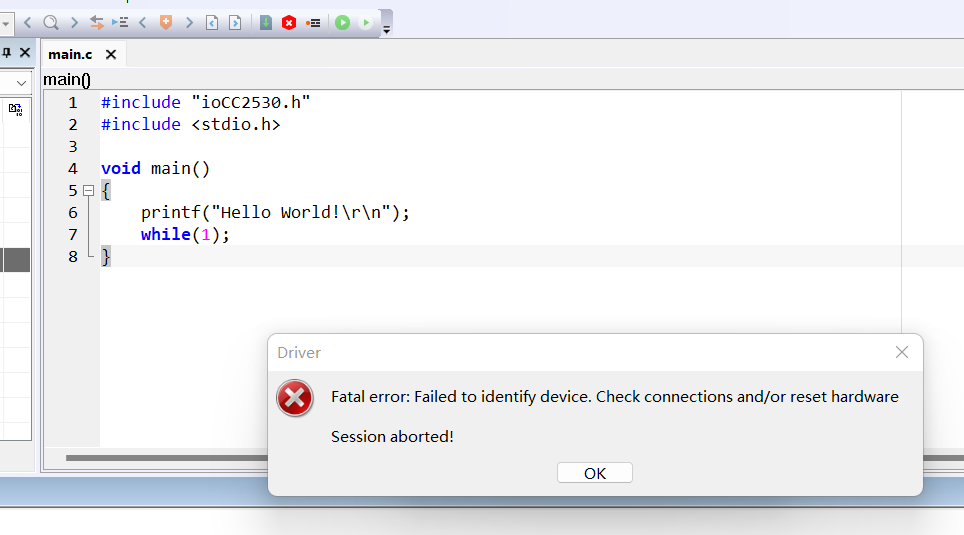Click the Navigate Forward page icon

(x=235, y=22)
